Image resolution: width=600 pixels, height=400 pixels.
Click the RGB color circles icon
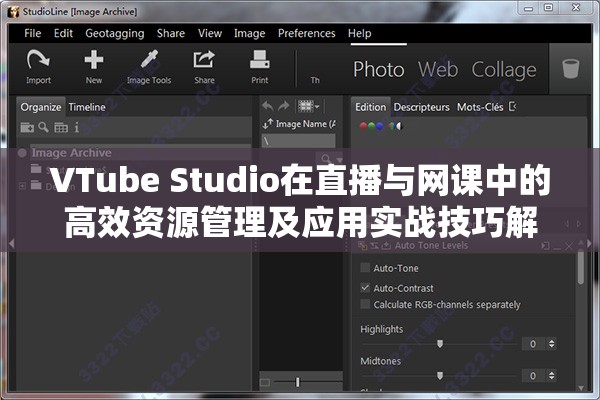tap(371, 126)
